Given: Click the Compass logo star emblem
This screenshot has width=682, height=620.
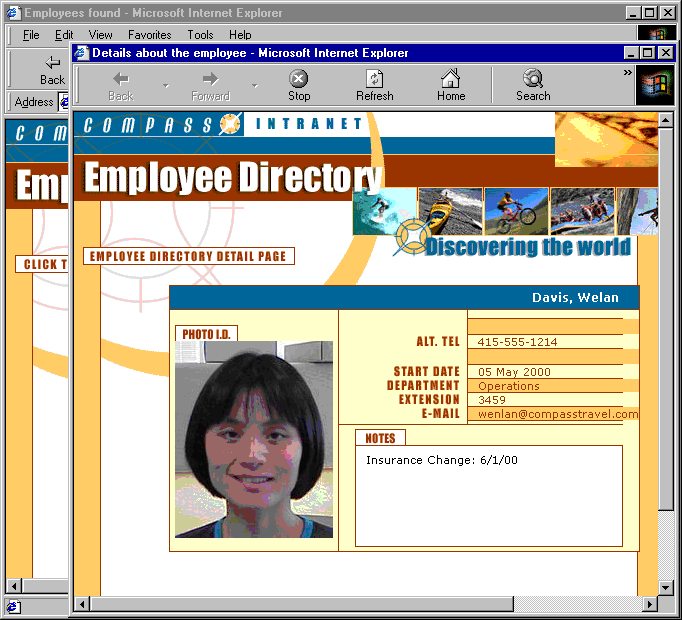Looking at the screenshot, I should point(231,124).
